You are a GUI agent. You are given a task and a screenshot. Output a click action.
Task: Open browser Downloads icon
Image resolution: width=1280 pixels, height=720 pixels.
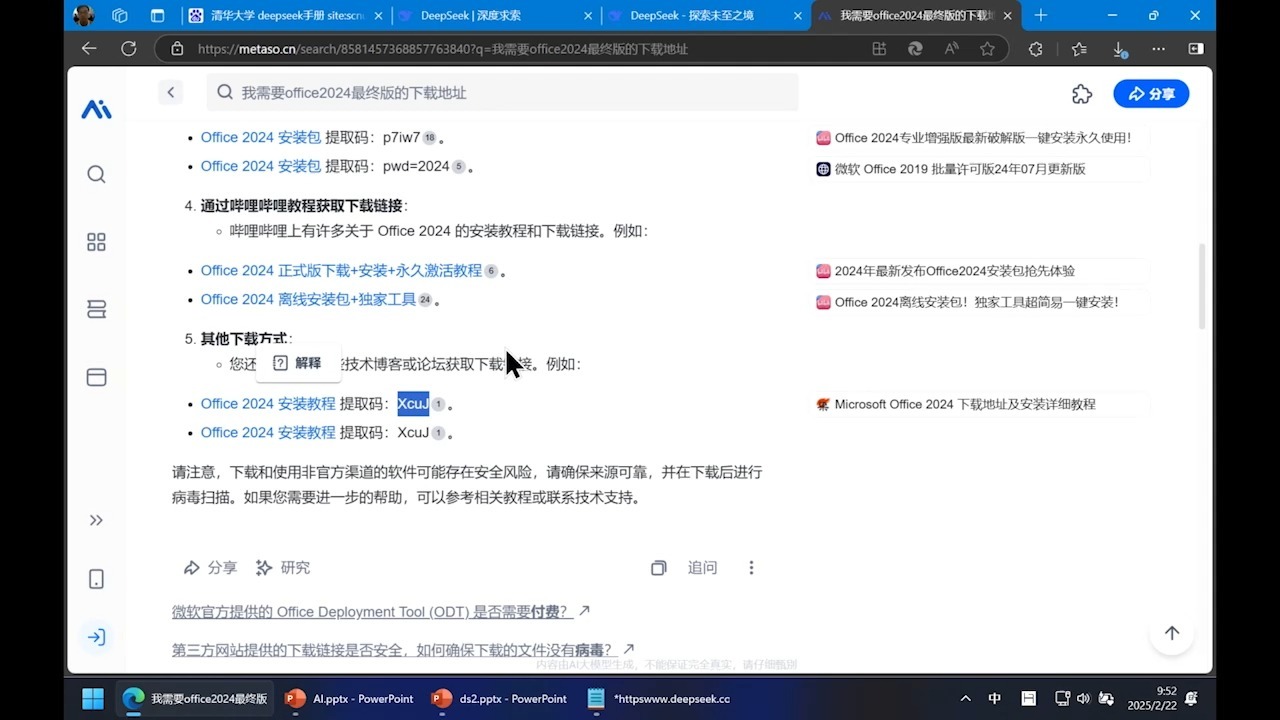pos(1119,48)
